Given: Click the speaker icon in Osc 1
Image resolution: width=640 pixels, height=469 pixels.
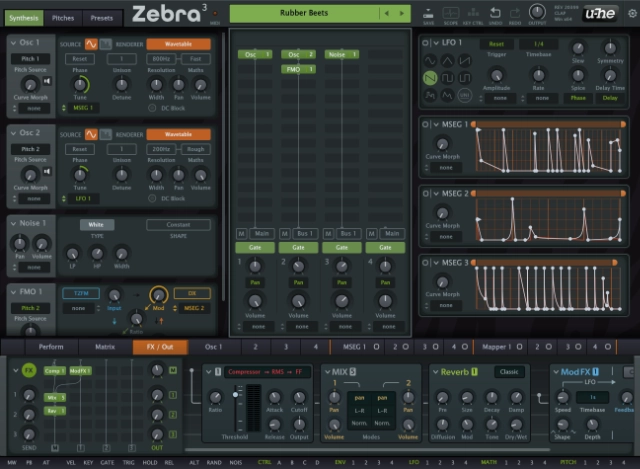Looking at the screenshot, I should [x=47, y=81].
